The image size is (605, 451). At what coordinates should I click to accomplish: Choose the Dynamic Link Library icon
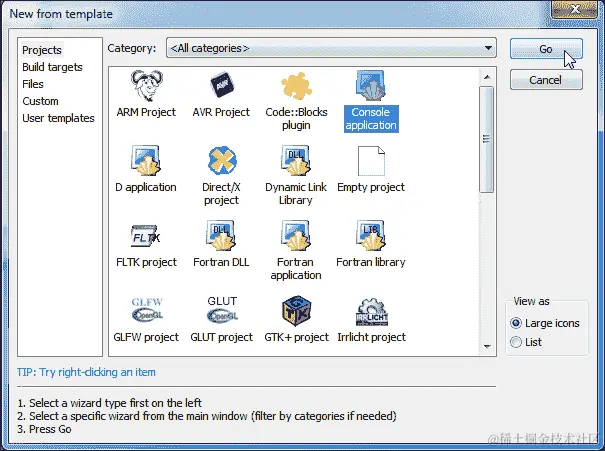tap(296, 160)
